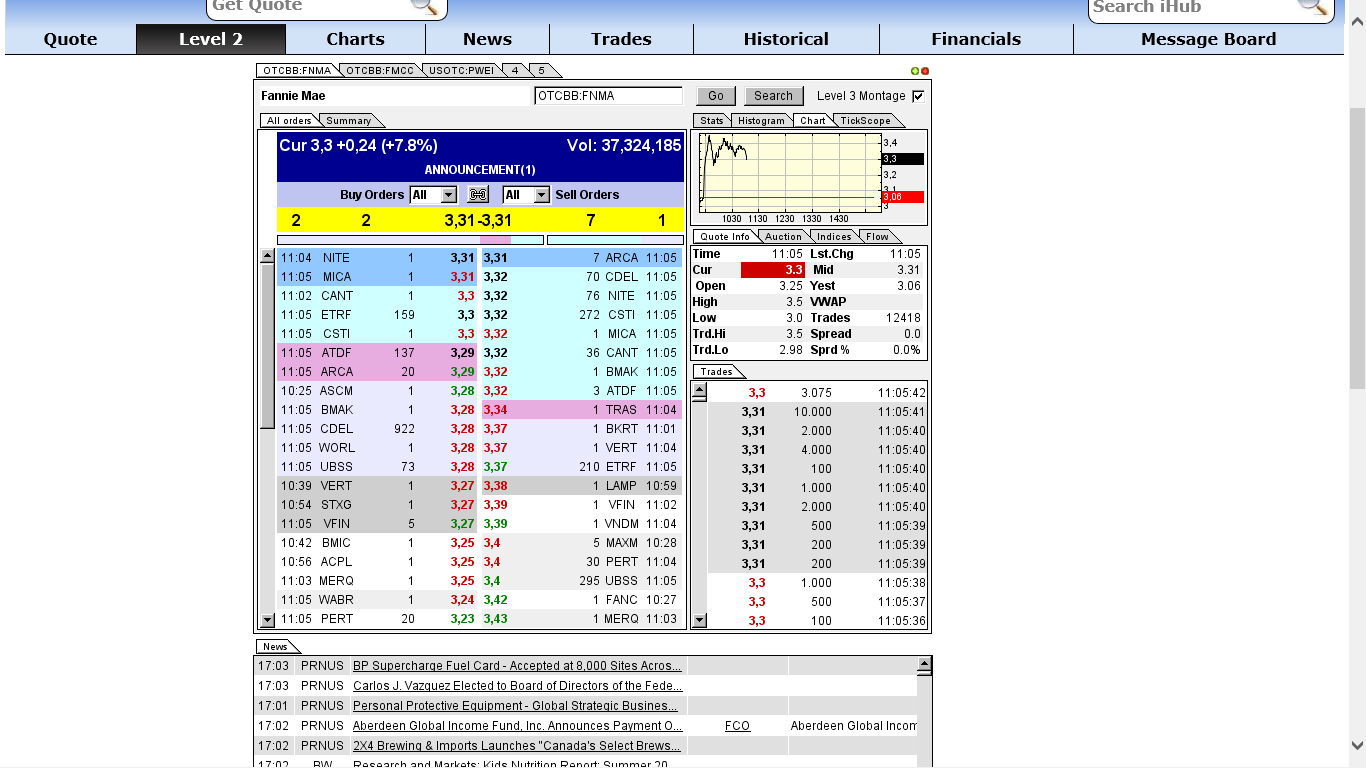
Task: Open the Message Board section
Action: click(1207, 39)
